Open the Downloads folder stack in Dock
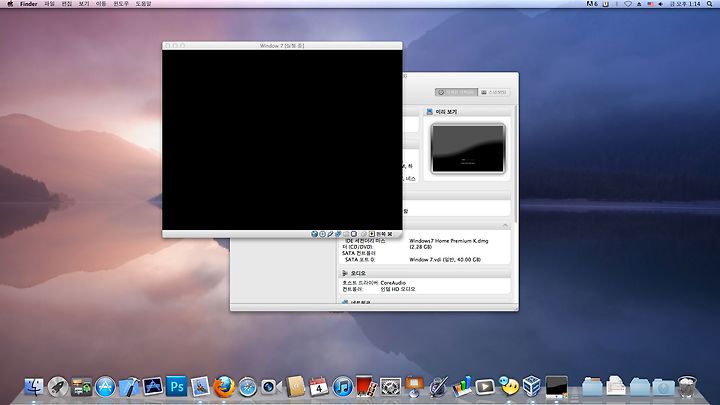 pyautogui.click(x=664, y=387)
